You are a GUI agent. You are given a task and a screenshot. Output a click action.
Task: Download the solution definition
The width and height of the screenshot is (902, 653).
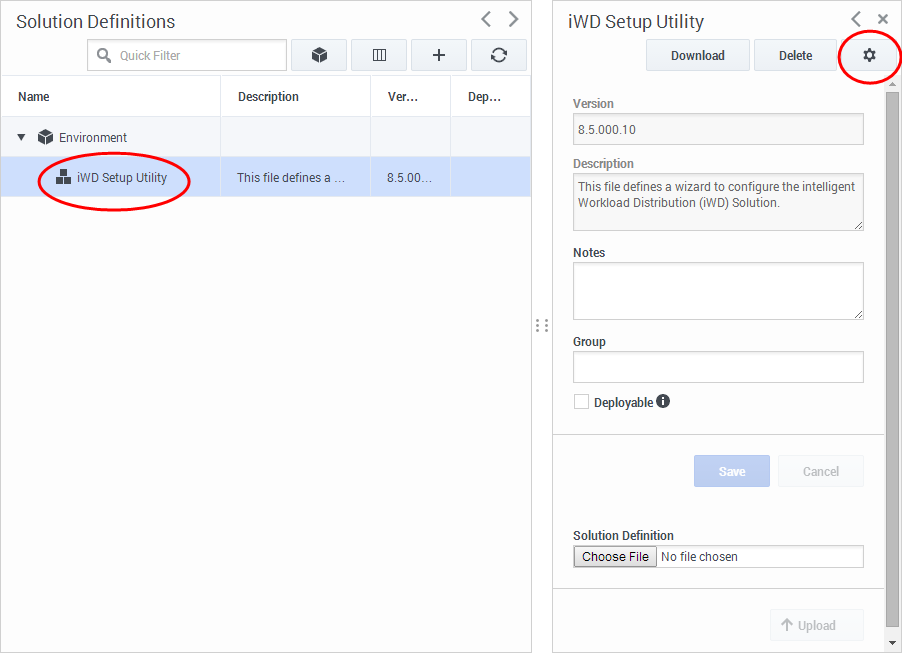tap(698, 55)
